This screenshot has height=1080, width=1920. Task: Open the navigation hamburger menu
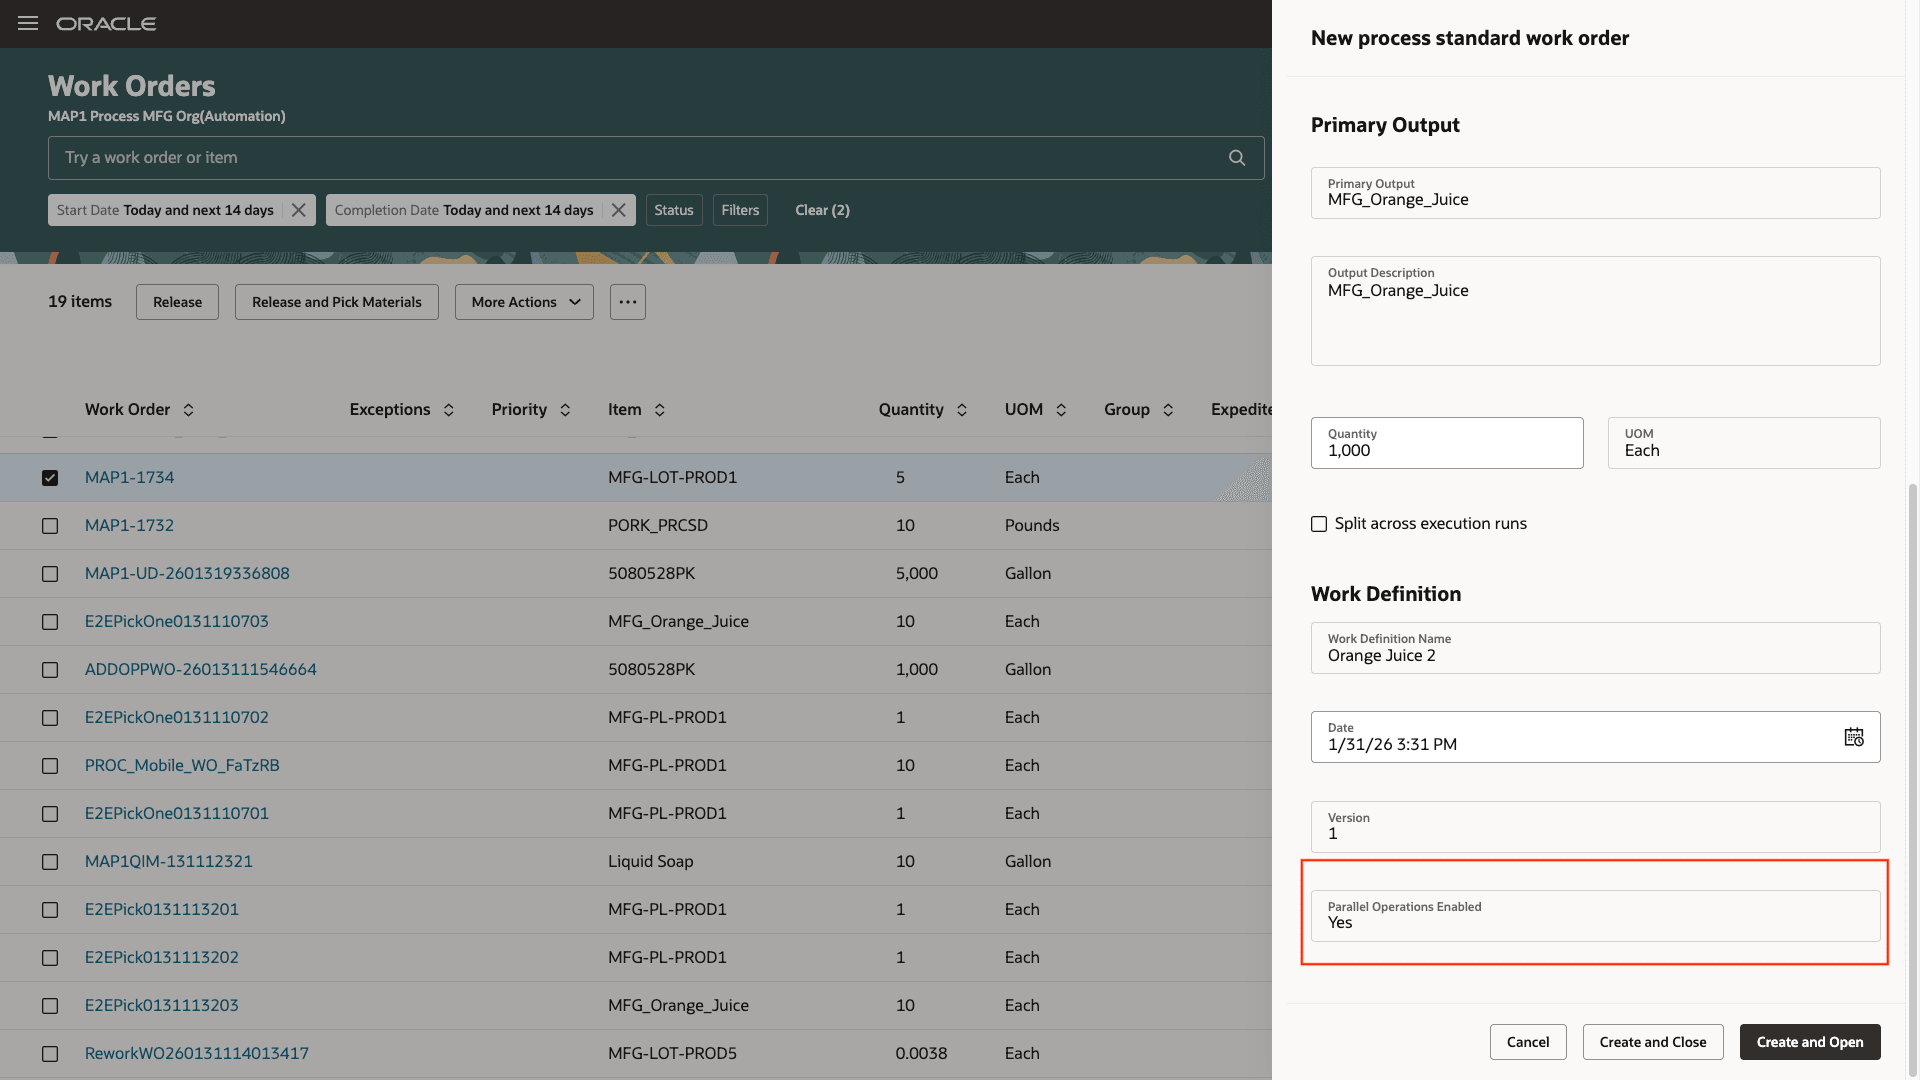pos(27,23)
